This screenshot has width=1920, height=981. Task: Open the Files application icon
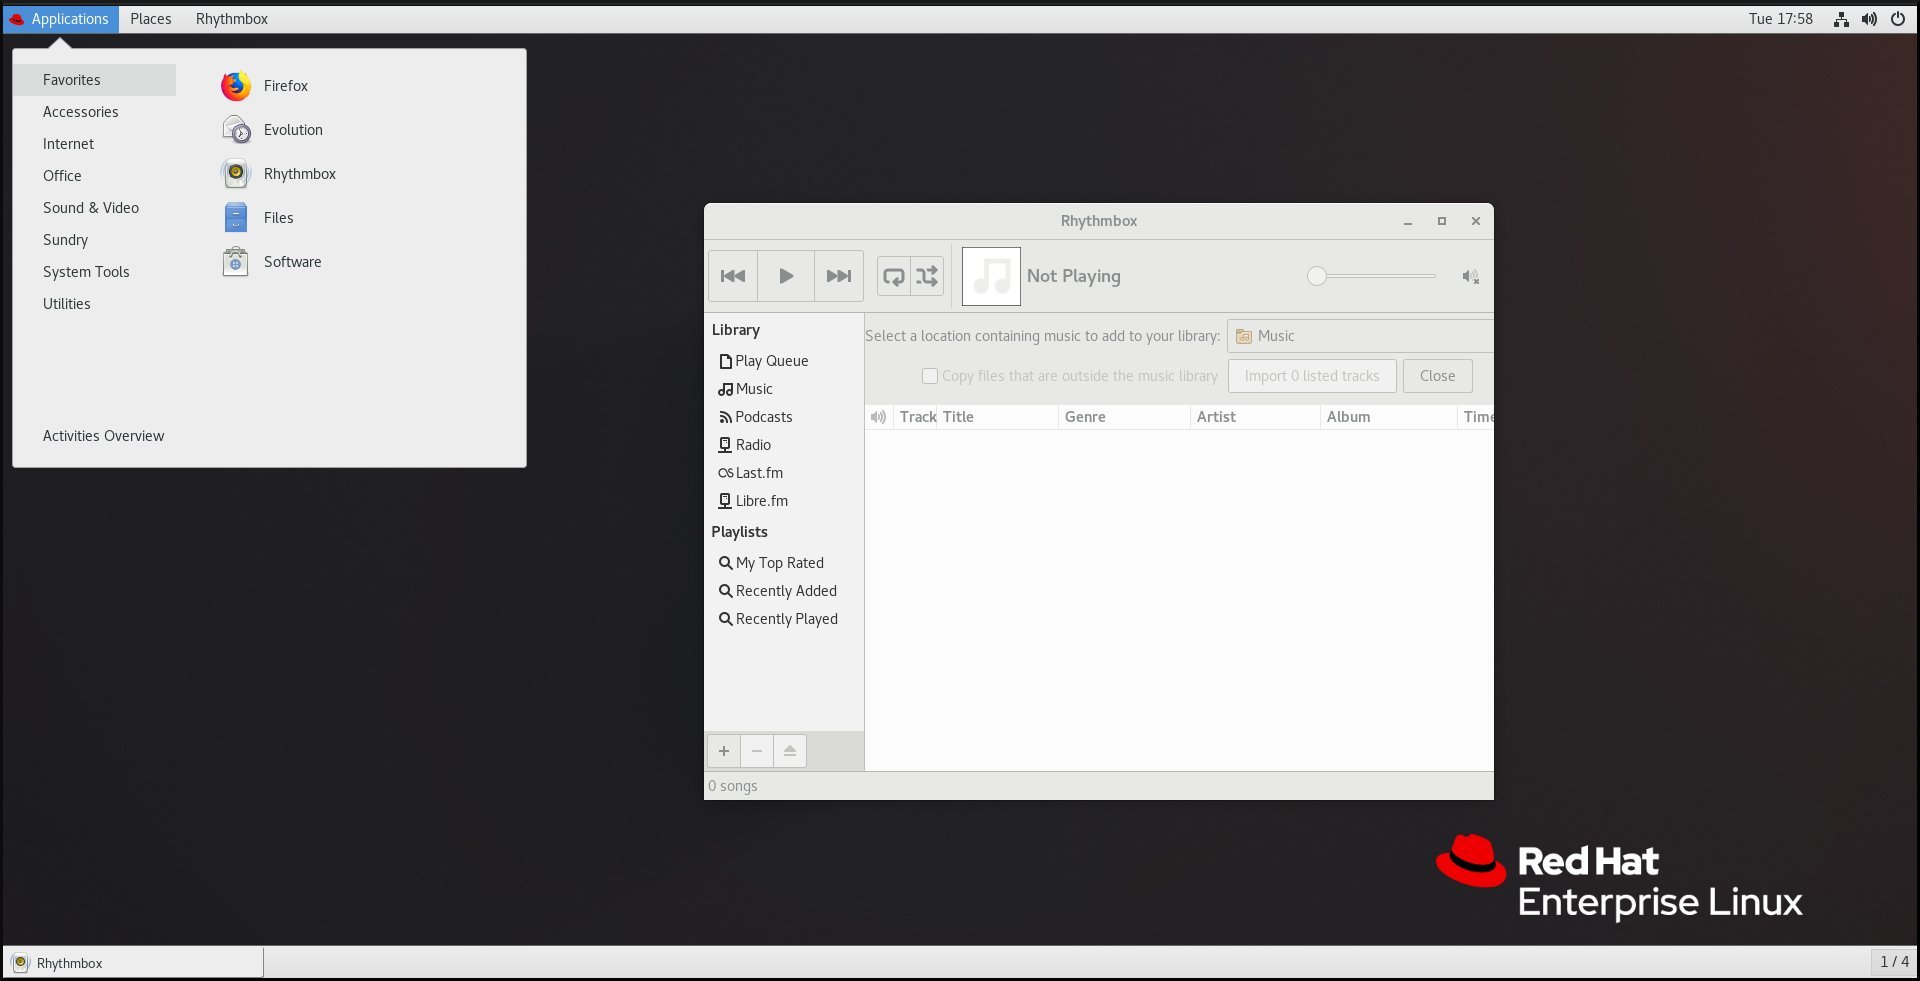(x=236, y=218)
